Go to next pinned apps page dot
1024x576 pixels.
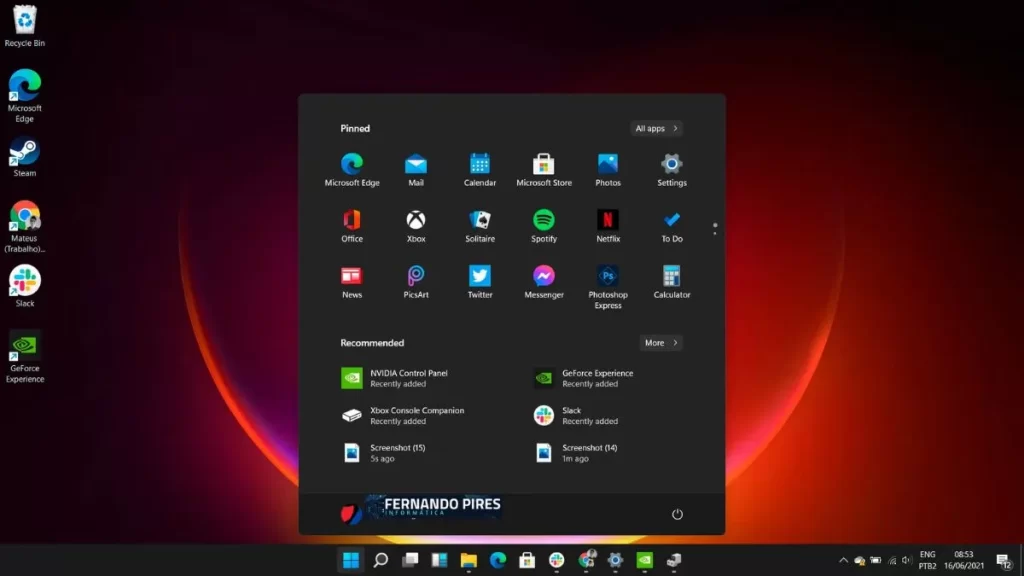pos(715,233)
